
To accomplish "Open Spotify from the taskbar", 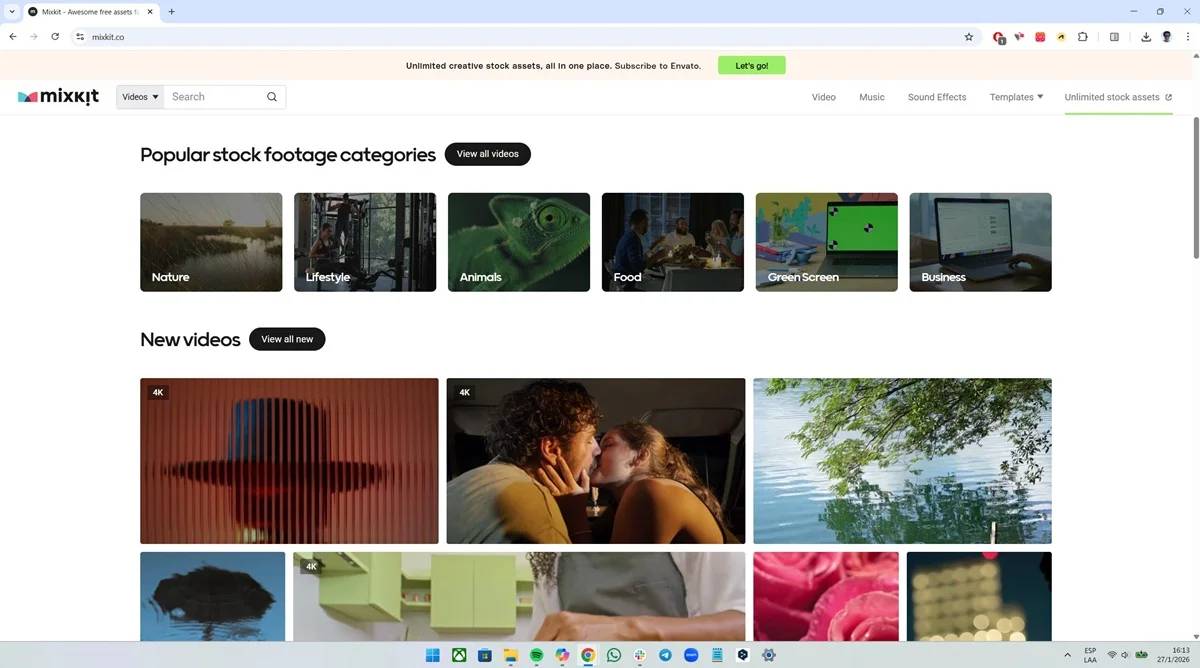I will 536,655.
